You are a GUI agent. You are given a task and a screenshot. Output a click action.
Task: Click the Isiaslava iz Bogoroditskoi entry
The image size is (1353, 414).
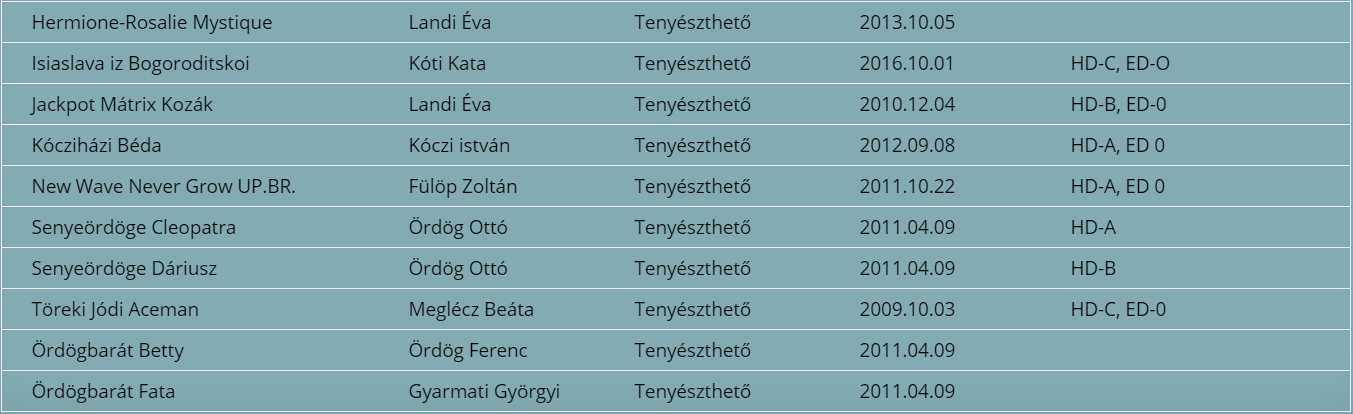141,63
